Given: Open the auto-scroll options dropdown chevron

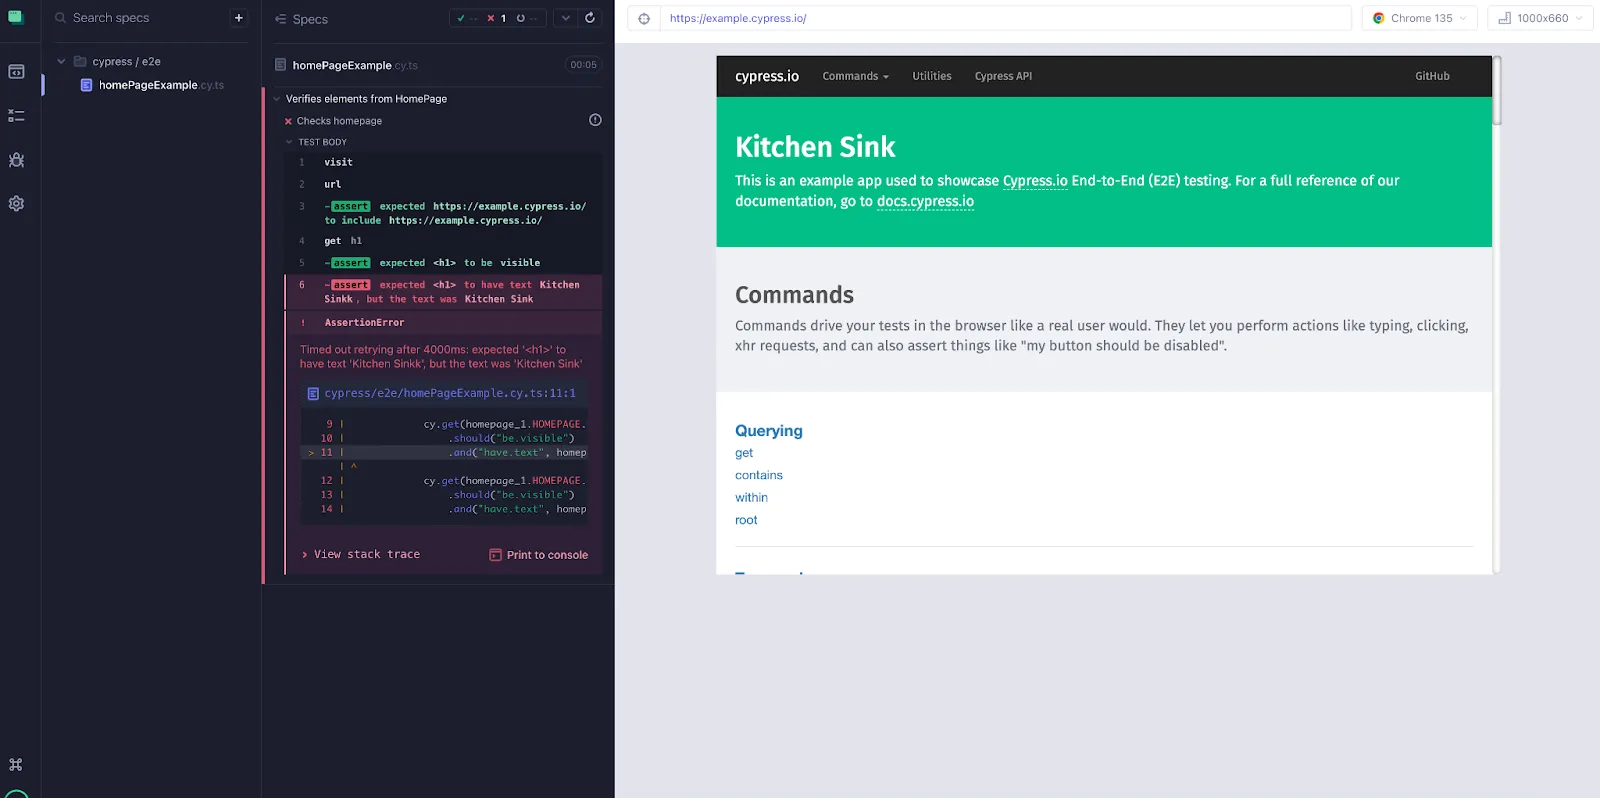Looking at the screenshot, I should [x=565, y=18].
